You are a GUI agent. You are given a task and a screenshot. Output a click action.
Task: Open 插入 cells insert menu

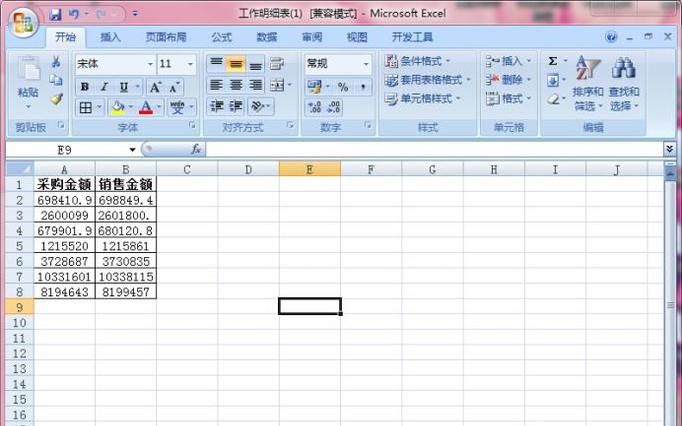click(508, 61)
